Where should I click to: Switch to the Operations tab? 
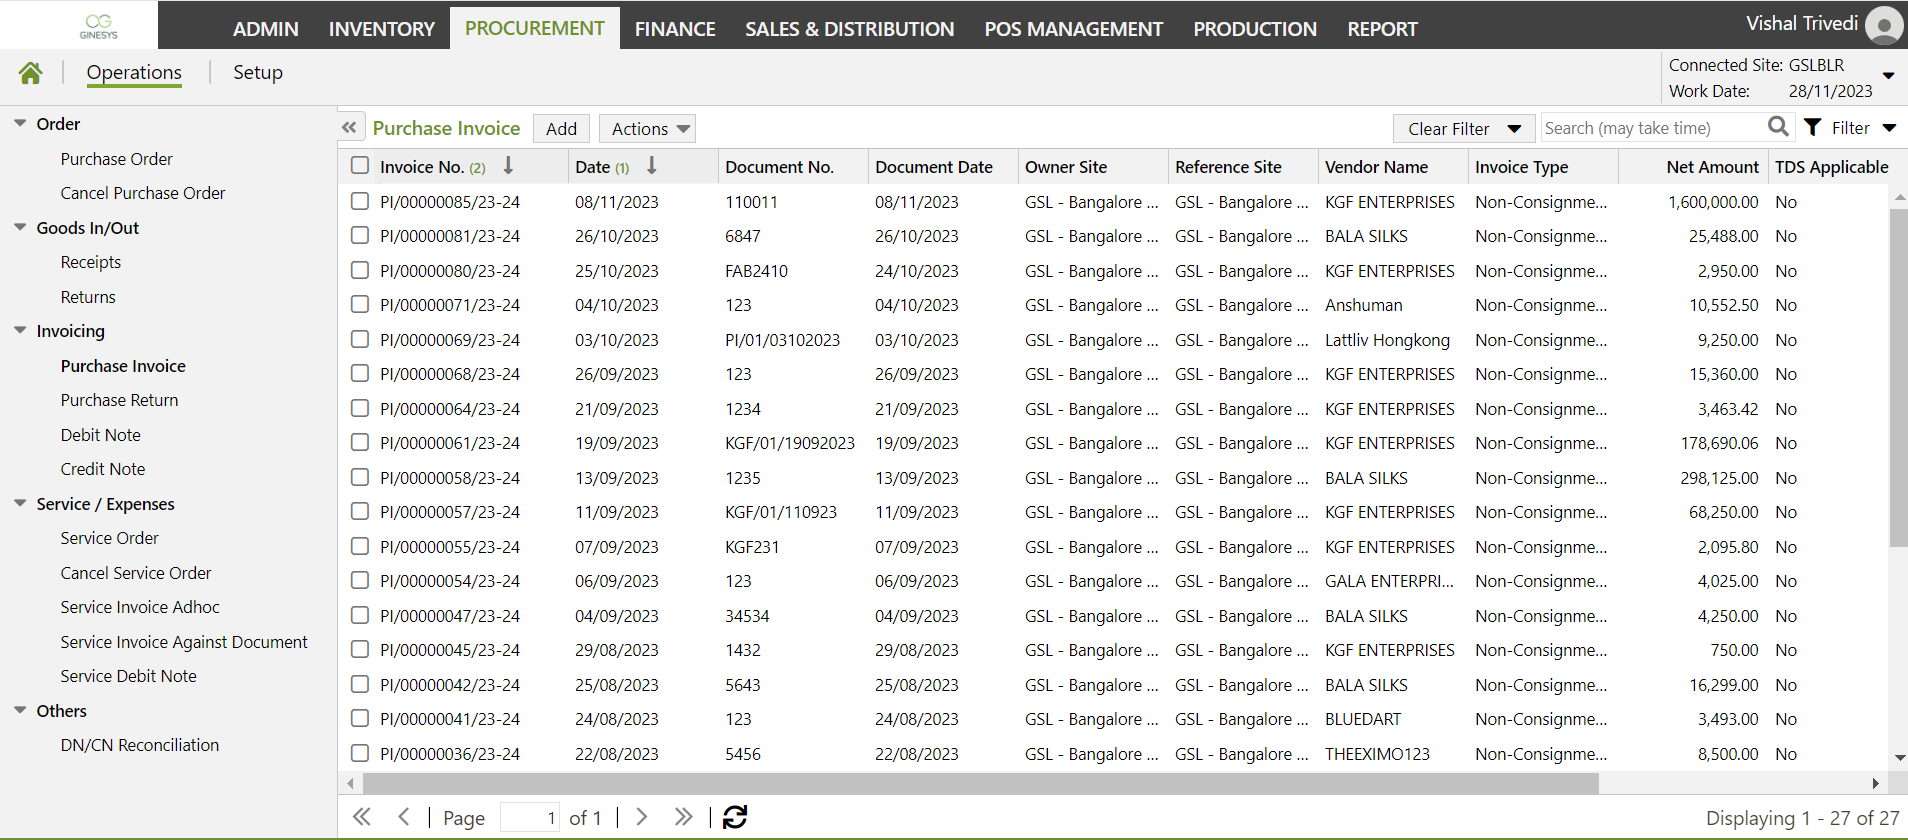[134, 72]
